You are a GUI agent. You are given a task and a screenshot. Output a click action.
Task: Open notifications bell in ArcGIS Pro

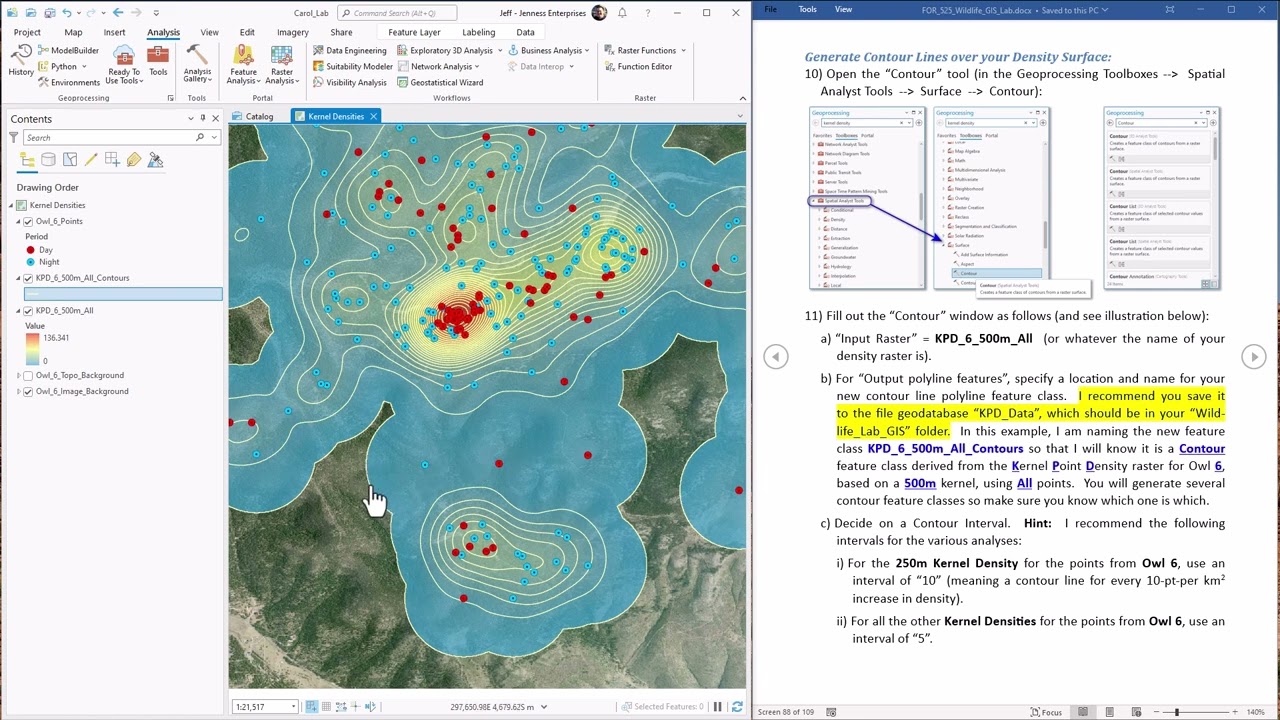point(622,13)
